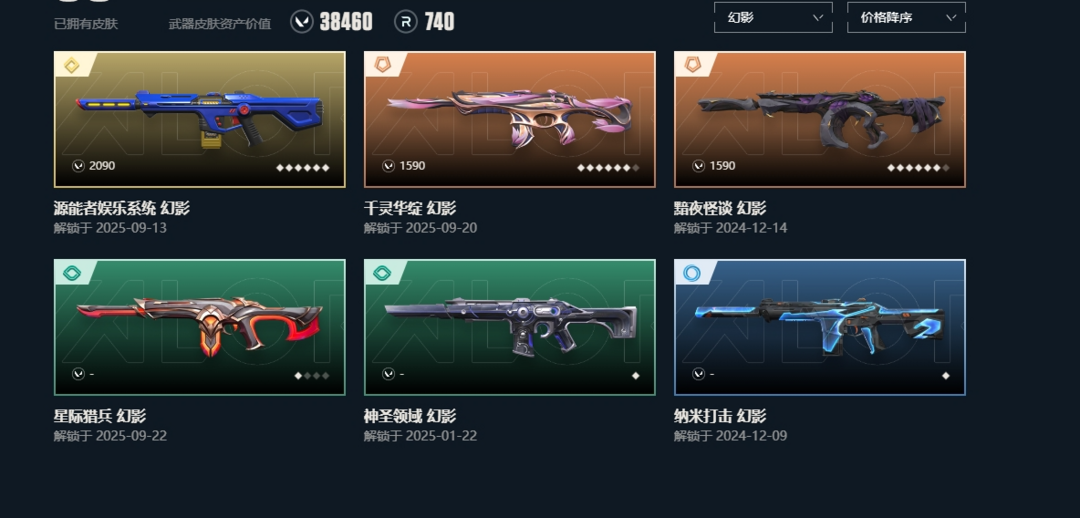Click the Radianite icon beside 740
This screenshot has height=518, width=1080.
coord(406,22)
